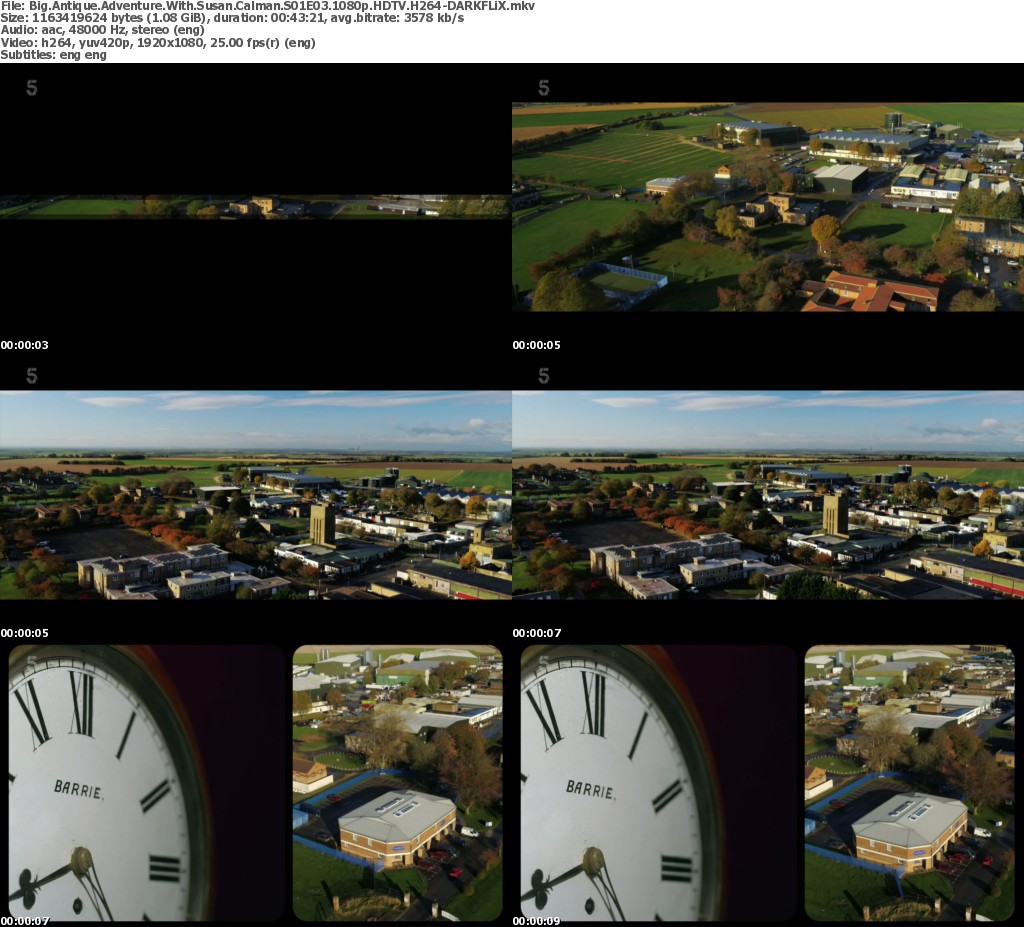The image size is (1024, 927).
Task: Select the brick building picture in the bottom-right frame
Action: click(909, 783)
